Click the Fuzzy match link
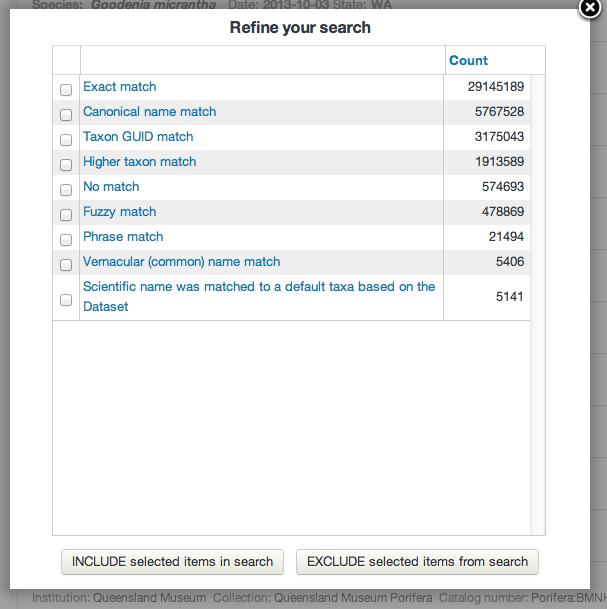Viewport: 607px width, 609px height. tap(120, 212)
